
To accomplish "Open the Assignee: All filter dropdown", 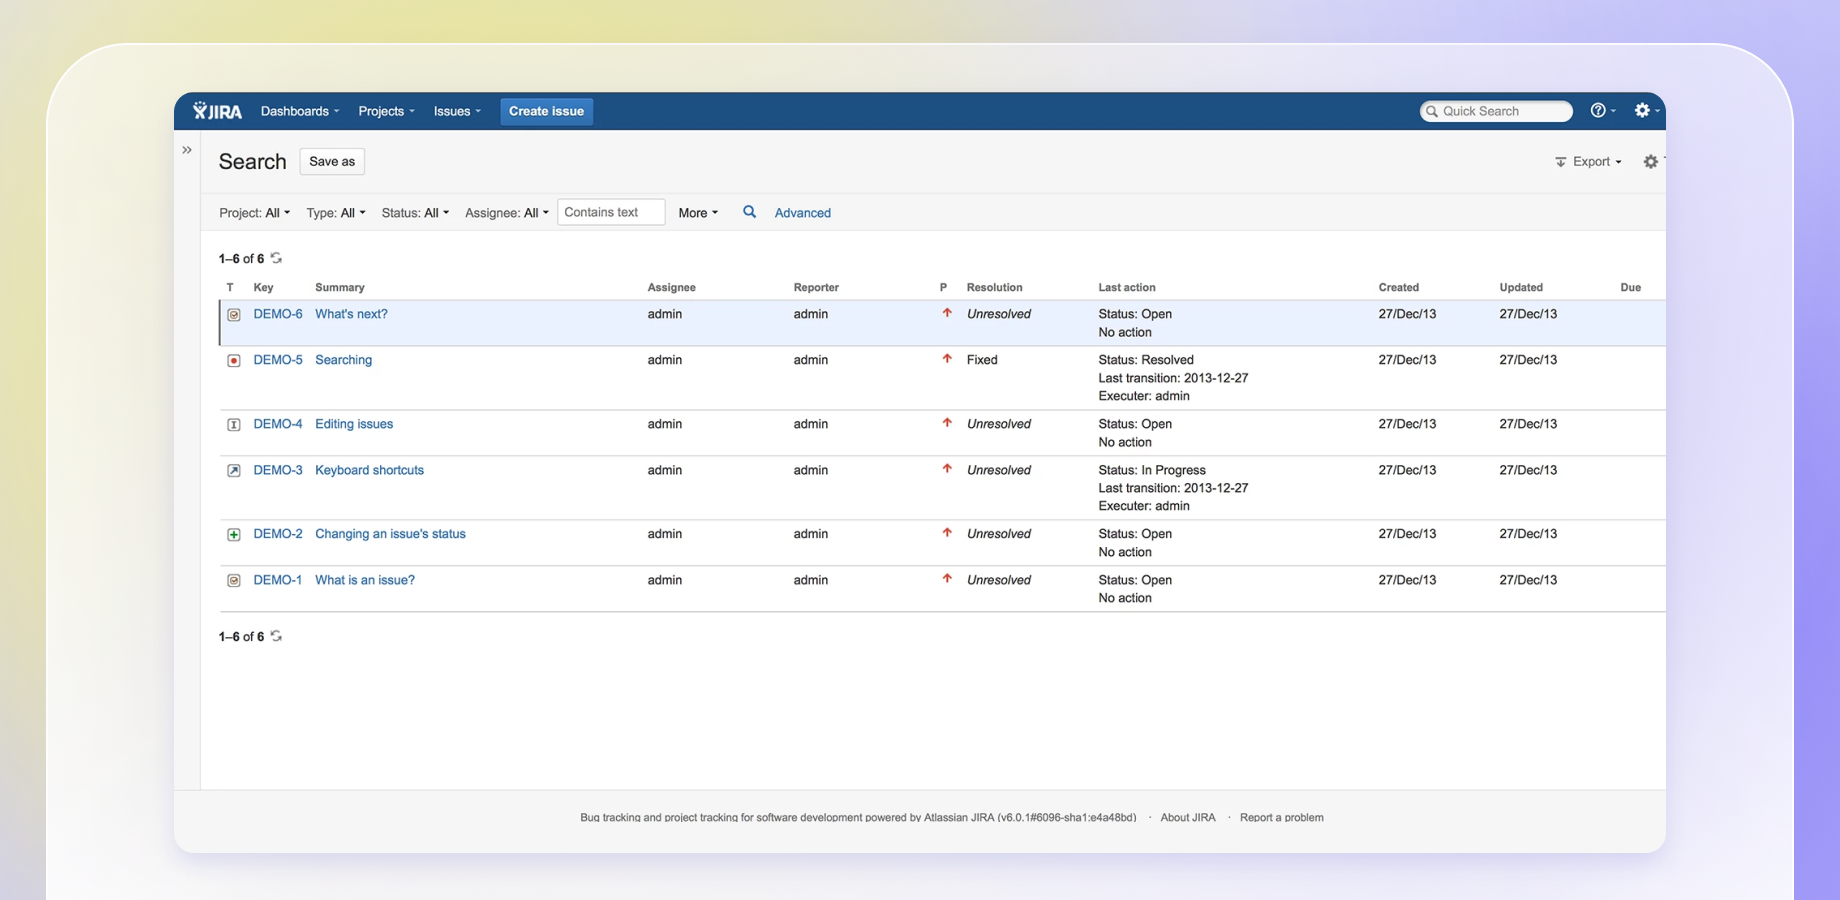I will point(507,213).
